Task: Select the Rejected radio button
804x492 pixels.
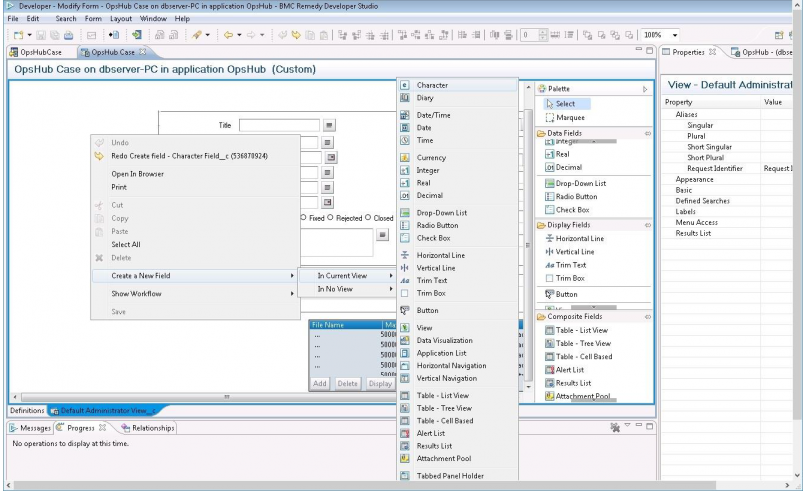Action: 331,218
